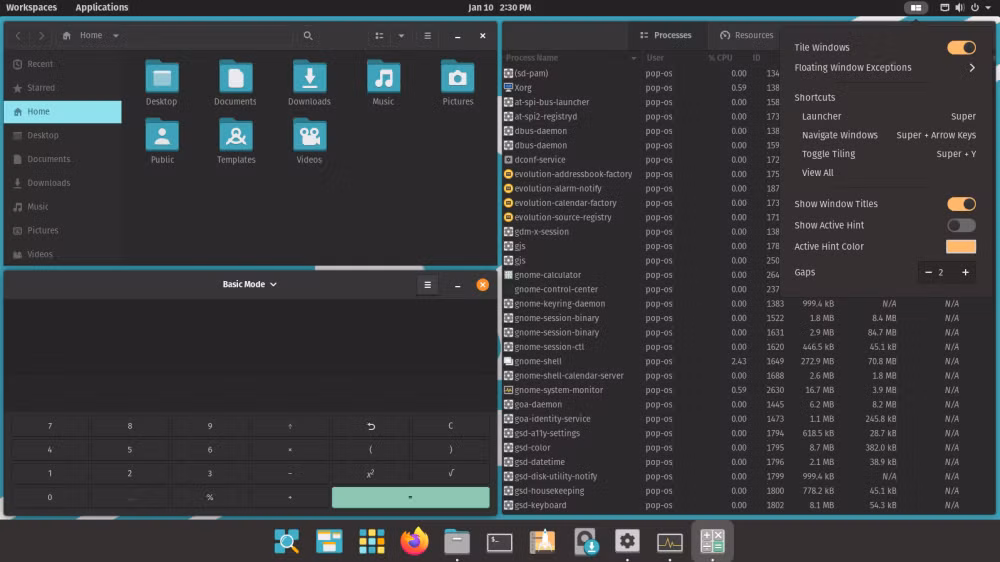Select Downloads in Files sidebar

tap(62, 183)
